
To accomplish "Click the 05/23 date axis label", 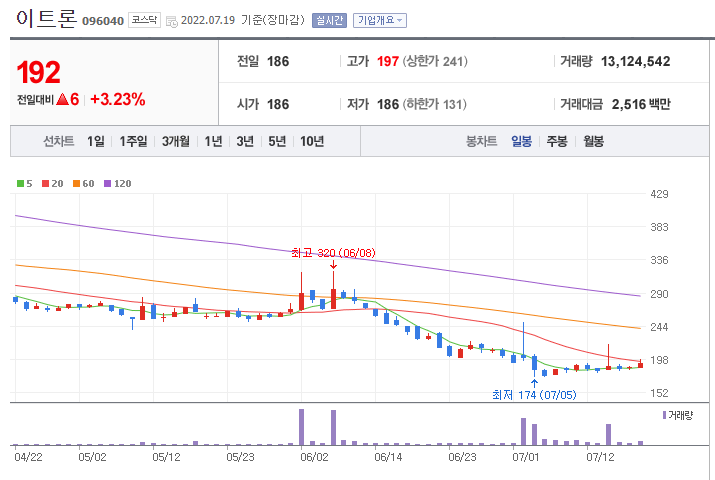I will point(240,457).
